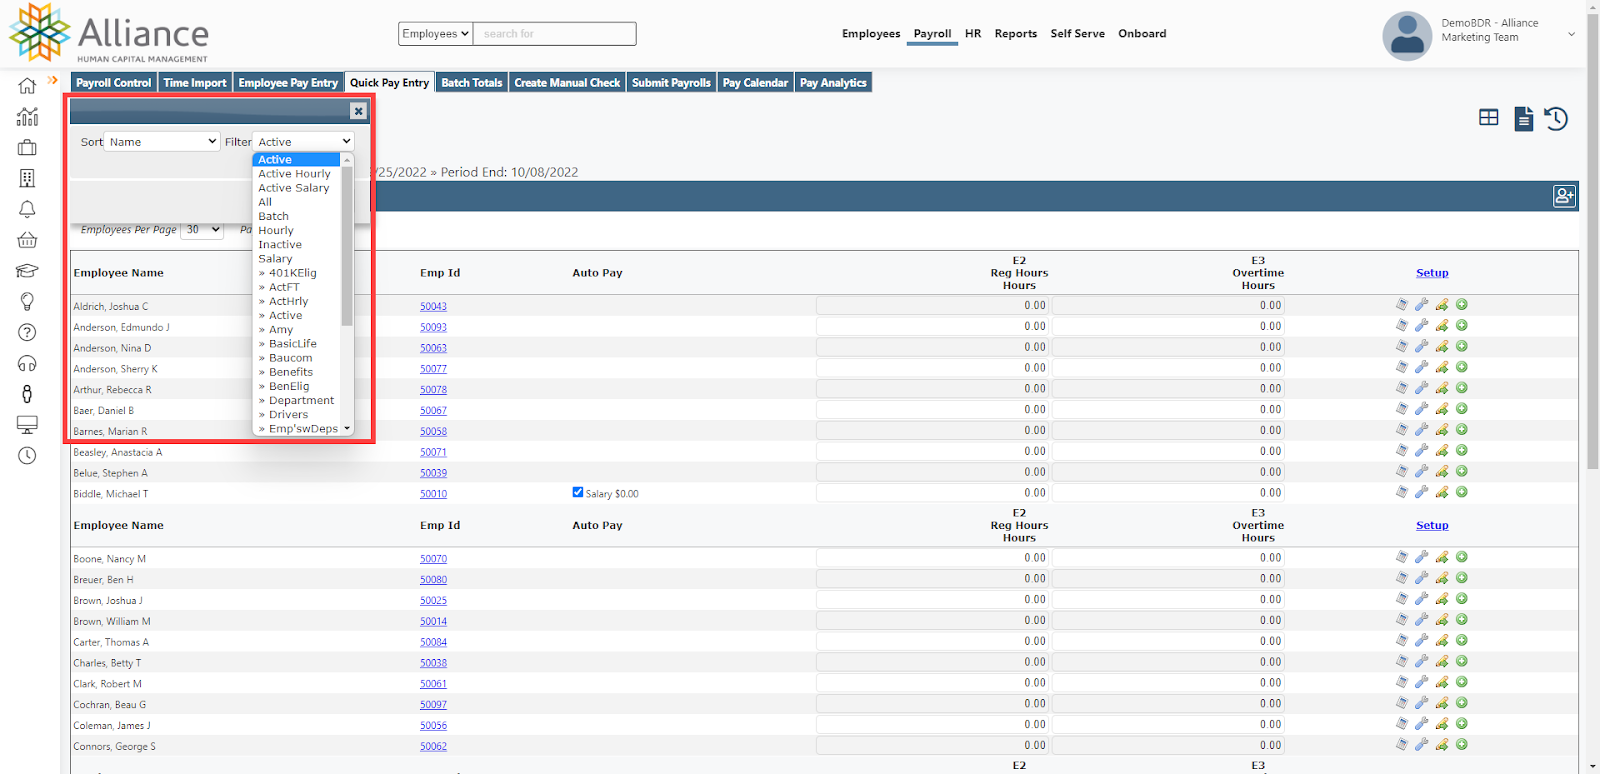The image size is (1600, 774).
Task: Uncheck Auto Pay Salary checkbox for Biddle
Action: pyautogui.click(x=578, y=492)
